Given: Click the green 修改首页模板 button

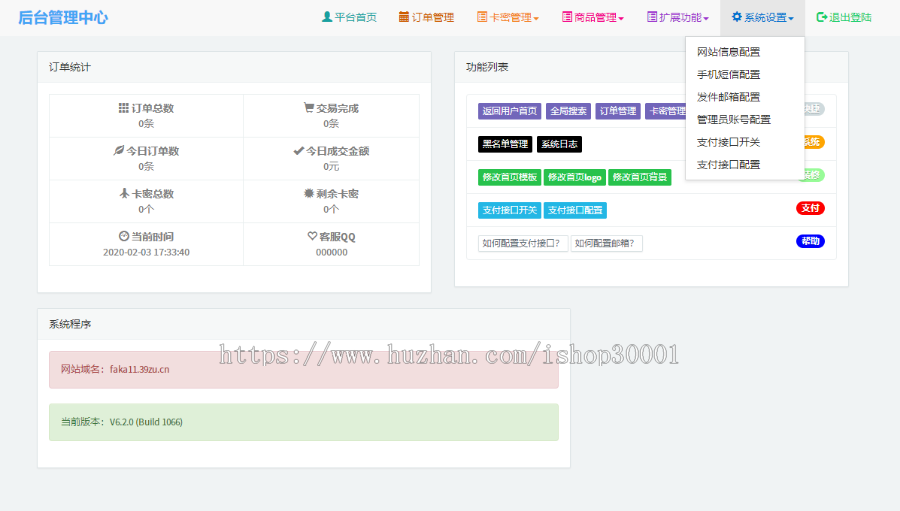Looking at the screenshot, I should click(510, 177).
